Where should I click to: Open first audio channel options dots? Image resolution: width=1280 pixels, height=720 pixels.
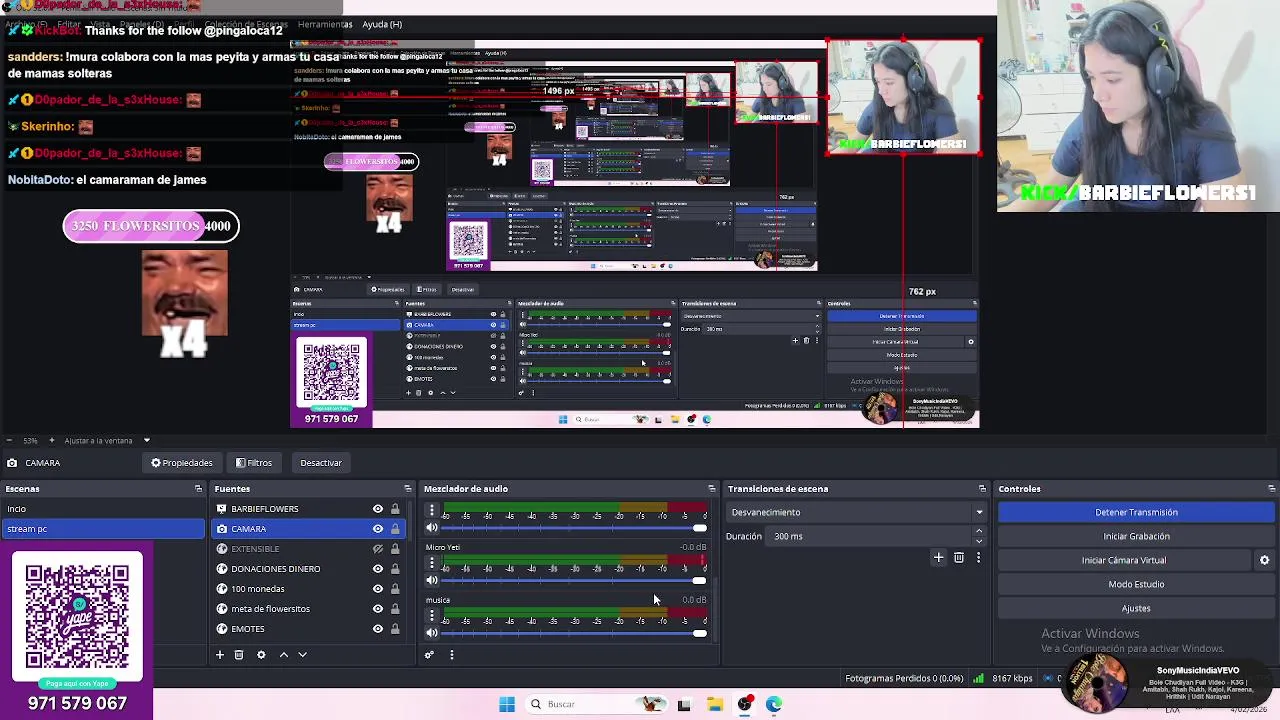[x=432, y=511]
